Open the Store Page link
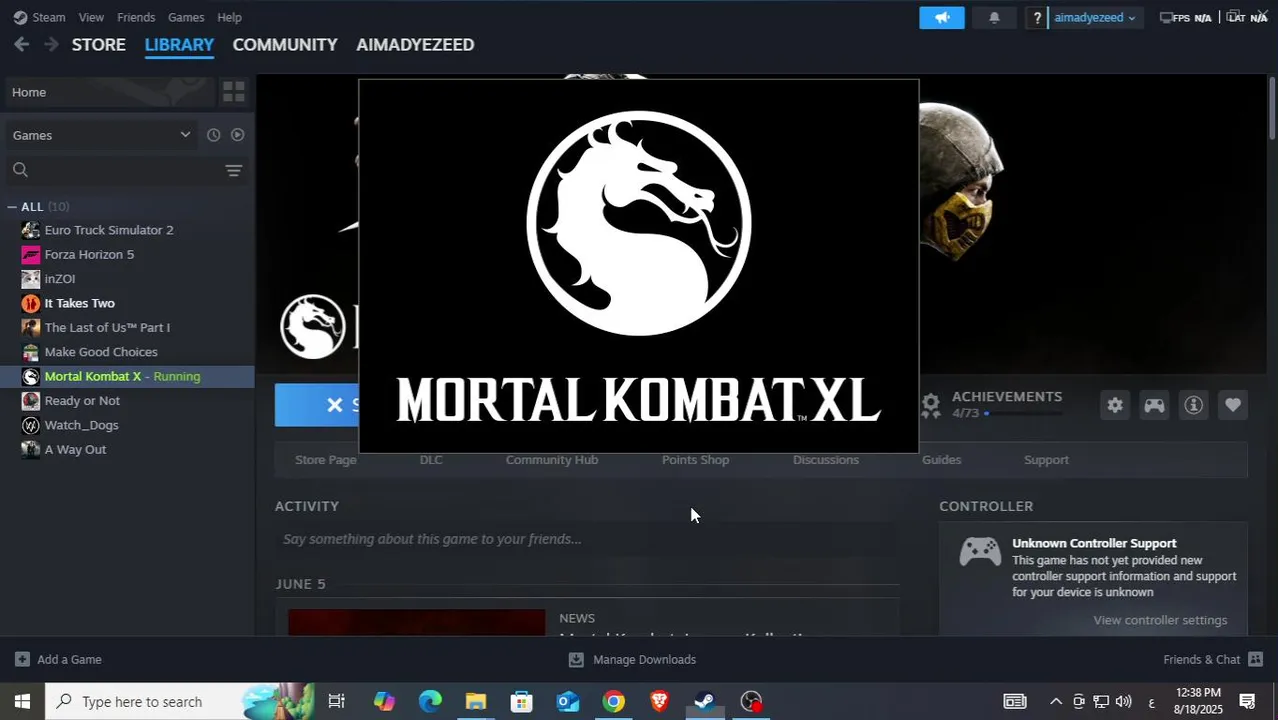1278x720 pixels. 326,460
